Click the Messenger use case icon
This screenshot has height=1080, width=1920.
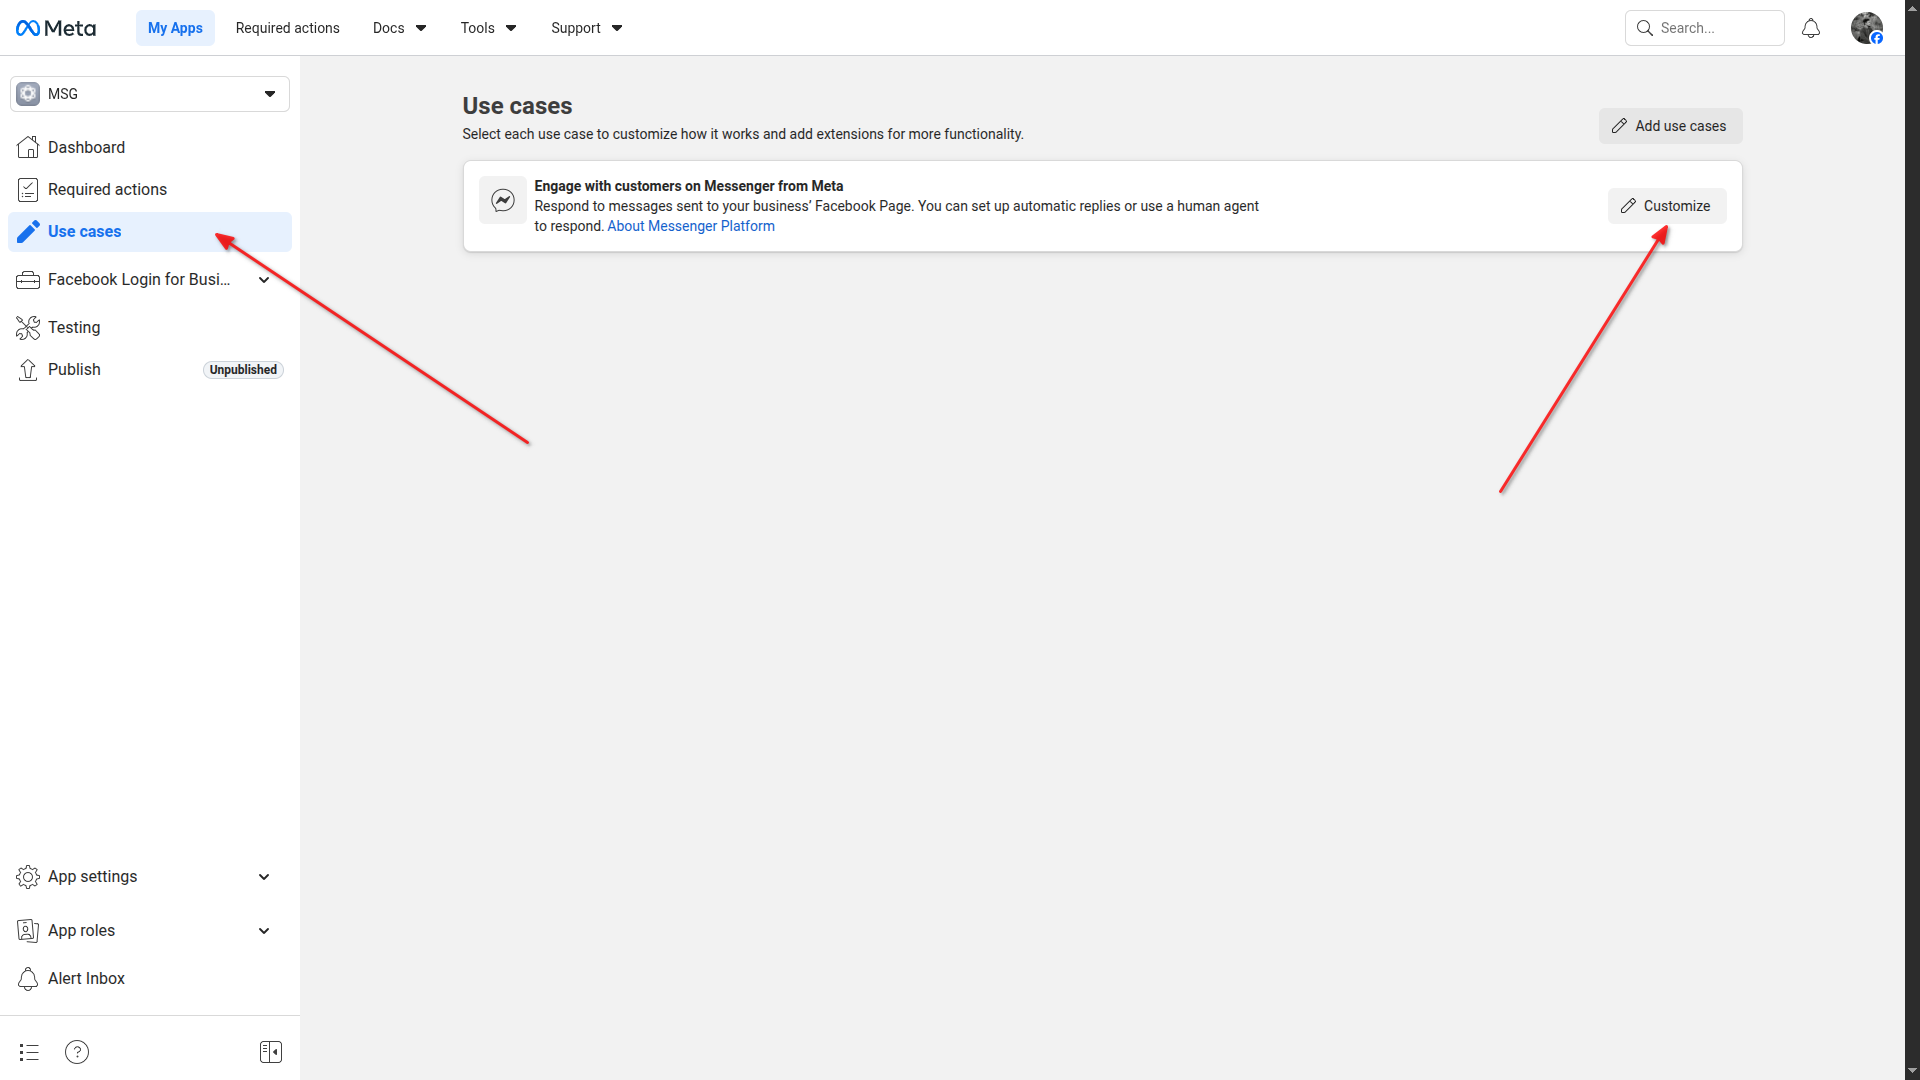pyautogui.click(x=503, y=201)
